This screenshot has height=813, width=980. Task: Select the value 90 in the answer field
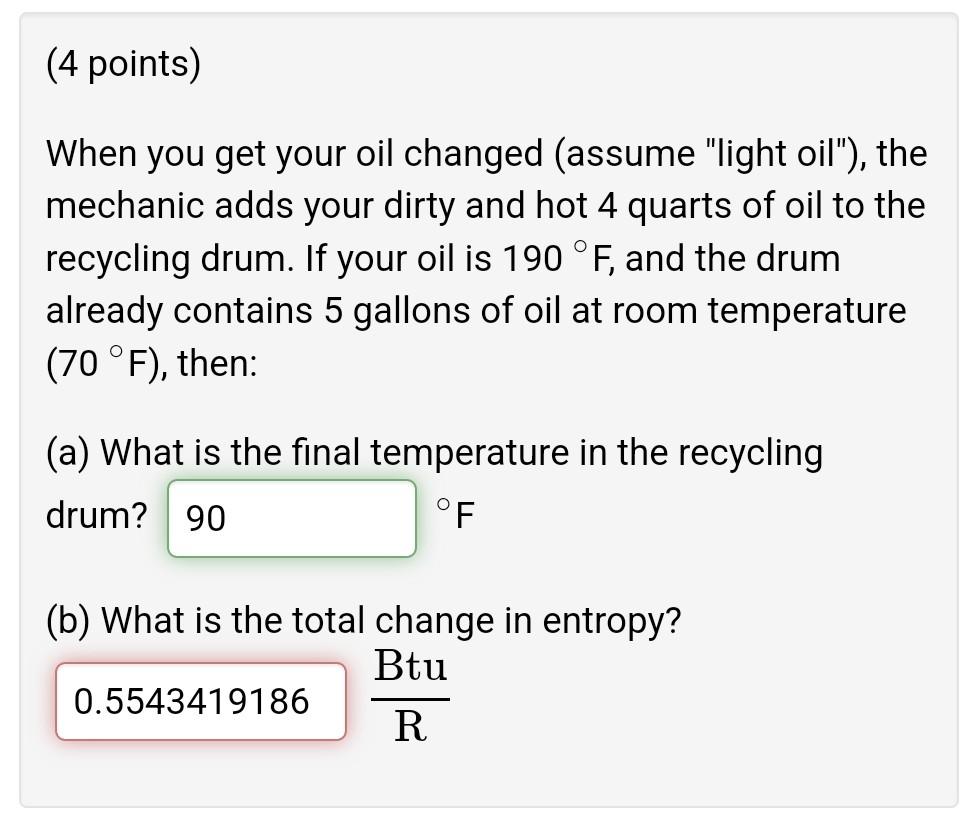[x=205, y=517]
